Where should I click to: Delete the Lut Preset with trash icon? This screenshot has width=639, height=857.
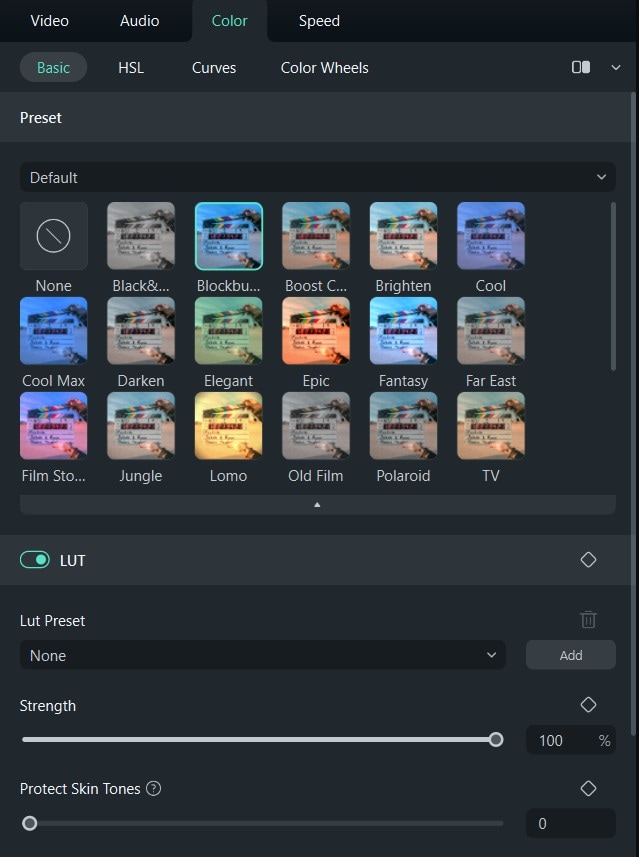[x=588, y=619]
